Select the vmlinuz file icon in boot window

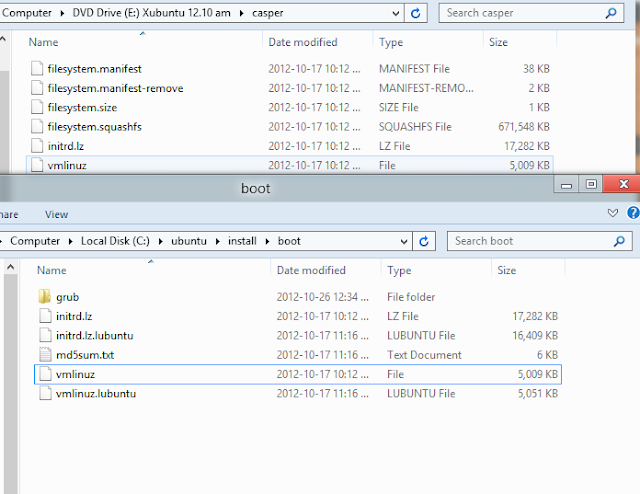click(45, 374)
